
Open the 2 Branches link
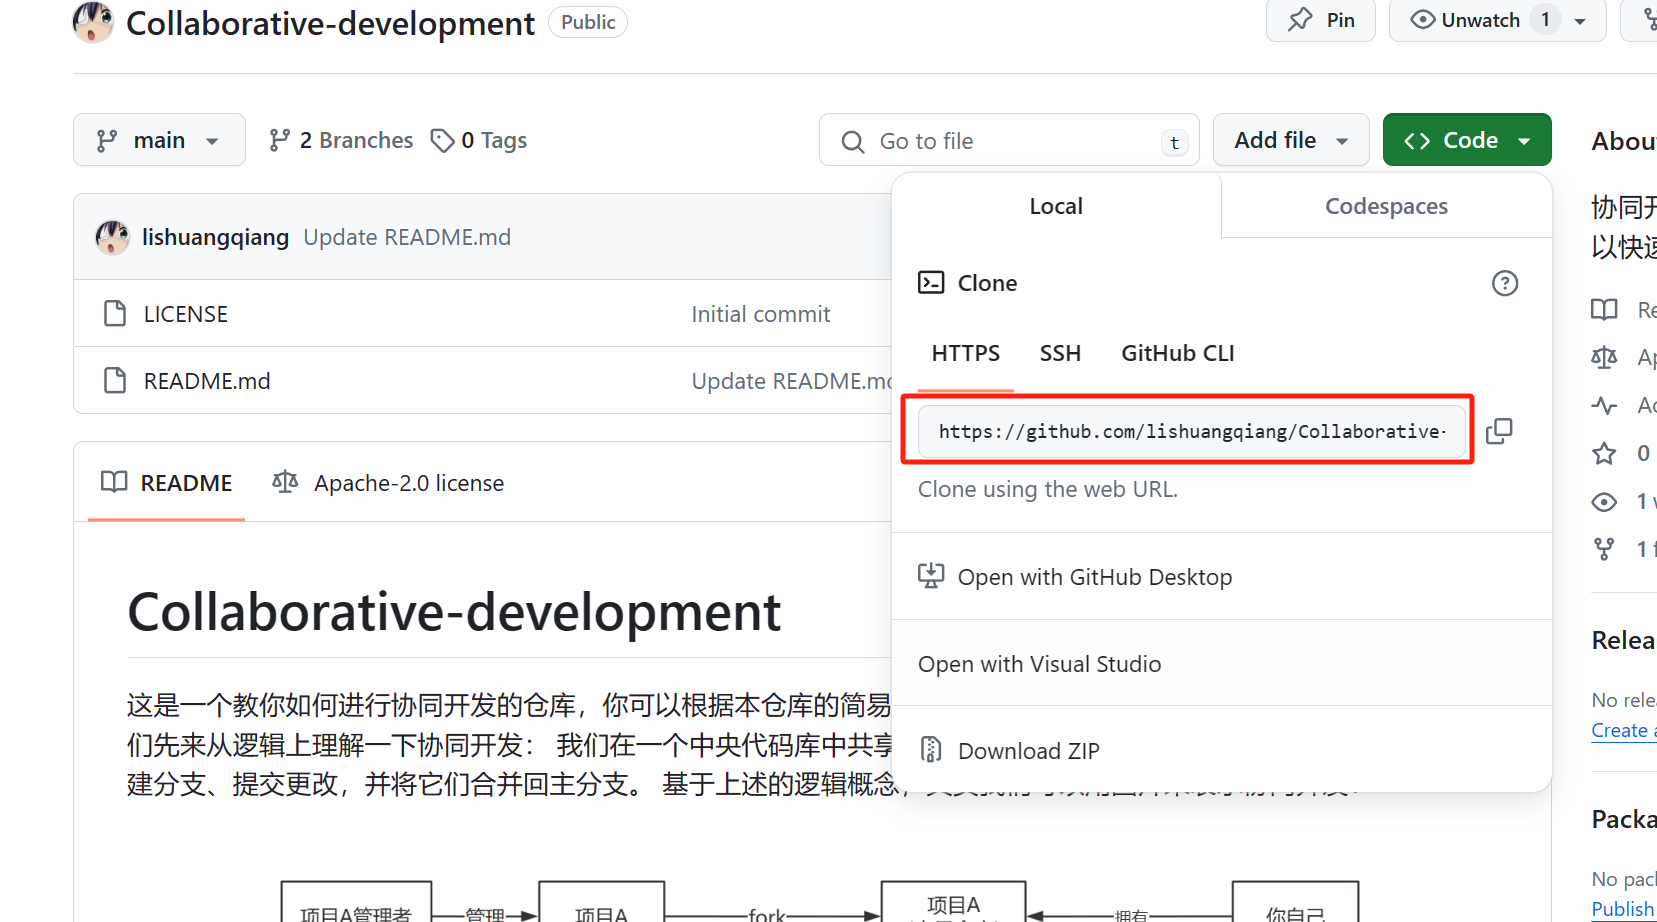click(341, 140)
